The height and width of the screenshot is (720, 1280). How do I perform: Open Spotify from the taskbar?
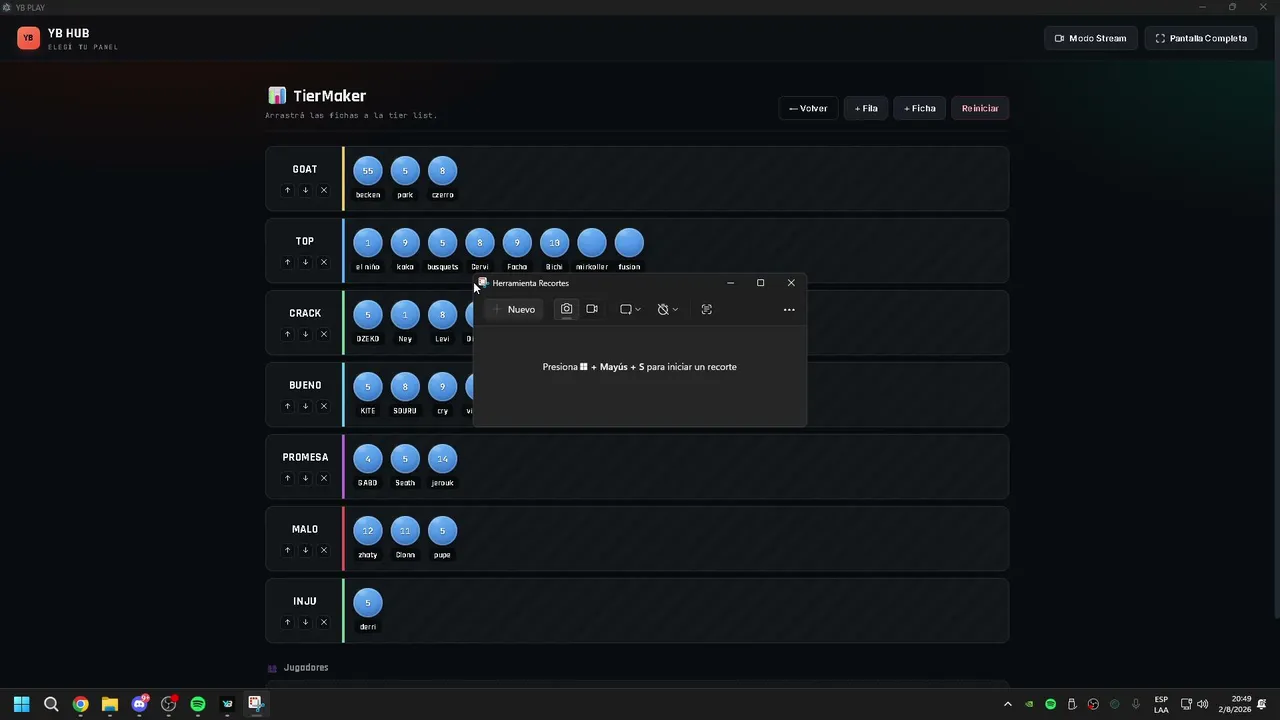197,704
